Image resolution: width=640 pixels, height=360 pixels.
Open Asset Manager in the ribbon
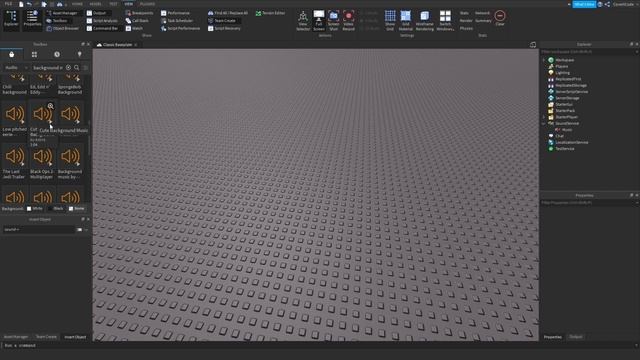62,13
